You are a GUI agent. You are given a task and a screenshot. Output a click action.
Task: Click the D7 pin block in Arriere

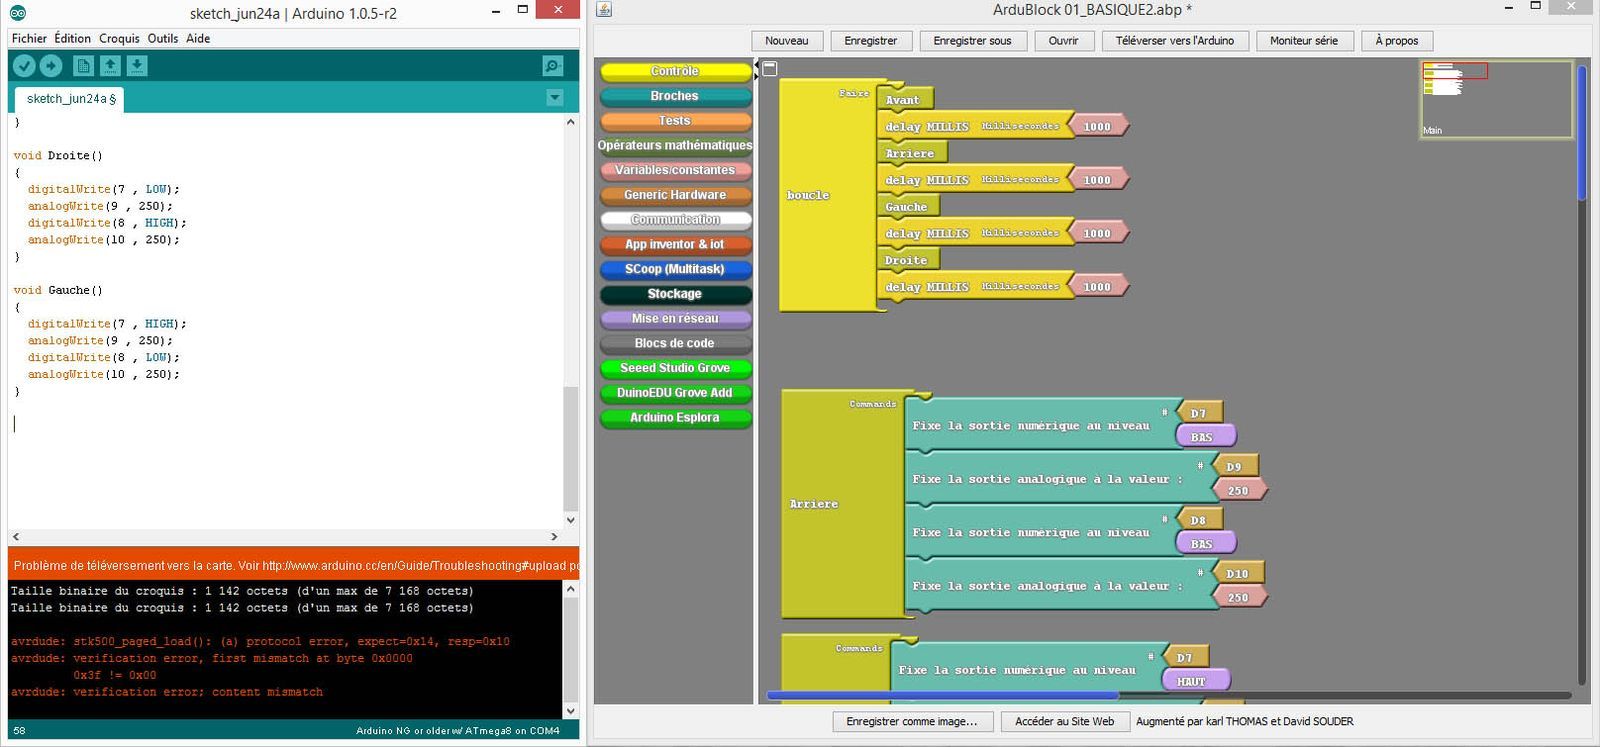pyautogui.click(x=1201, y=413)
